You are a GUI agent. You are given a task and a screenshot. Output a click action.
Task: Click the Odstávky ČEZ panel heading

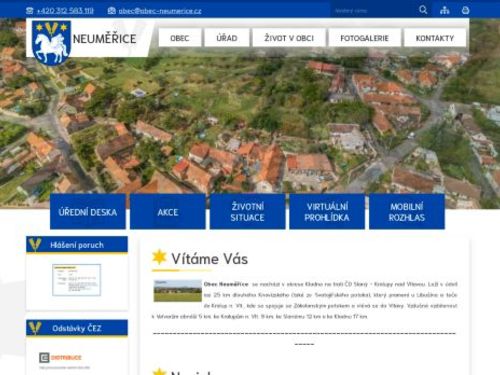pos(77,328)
